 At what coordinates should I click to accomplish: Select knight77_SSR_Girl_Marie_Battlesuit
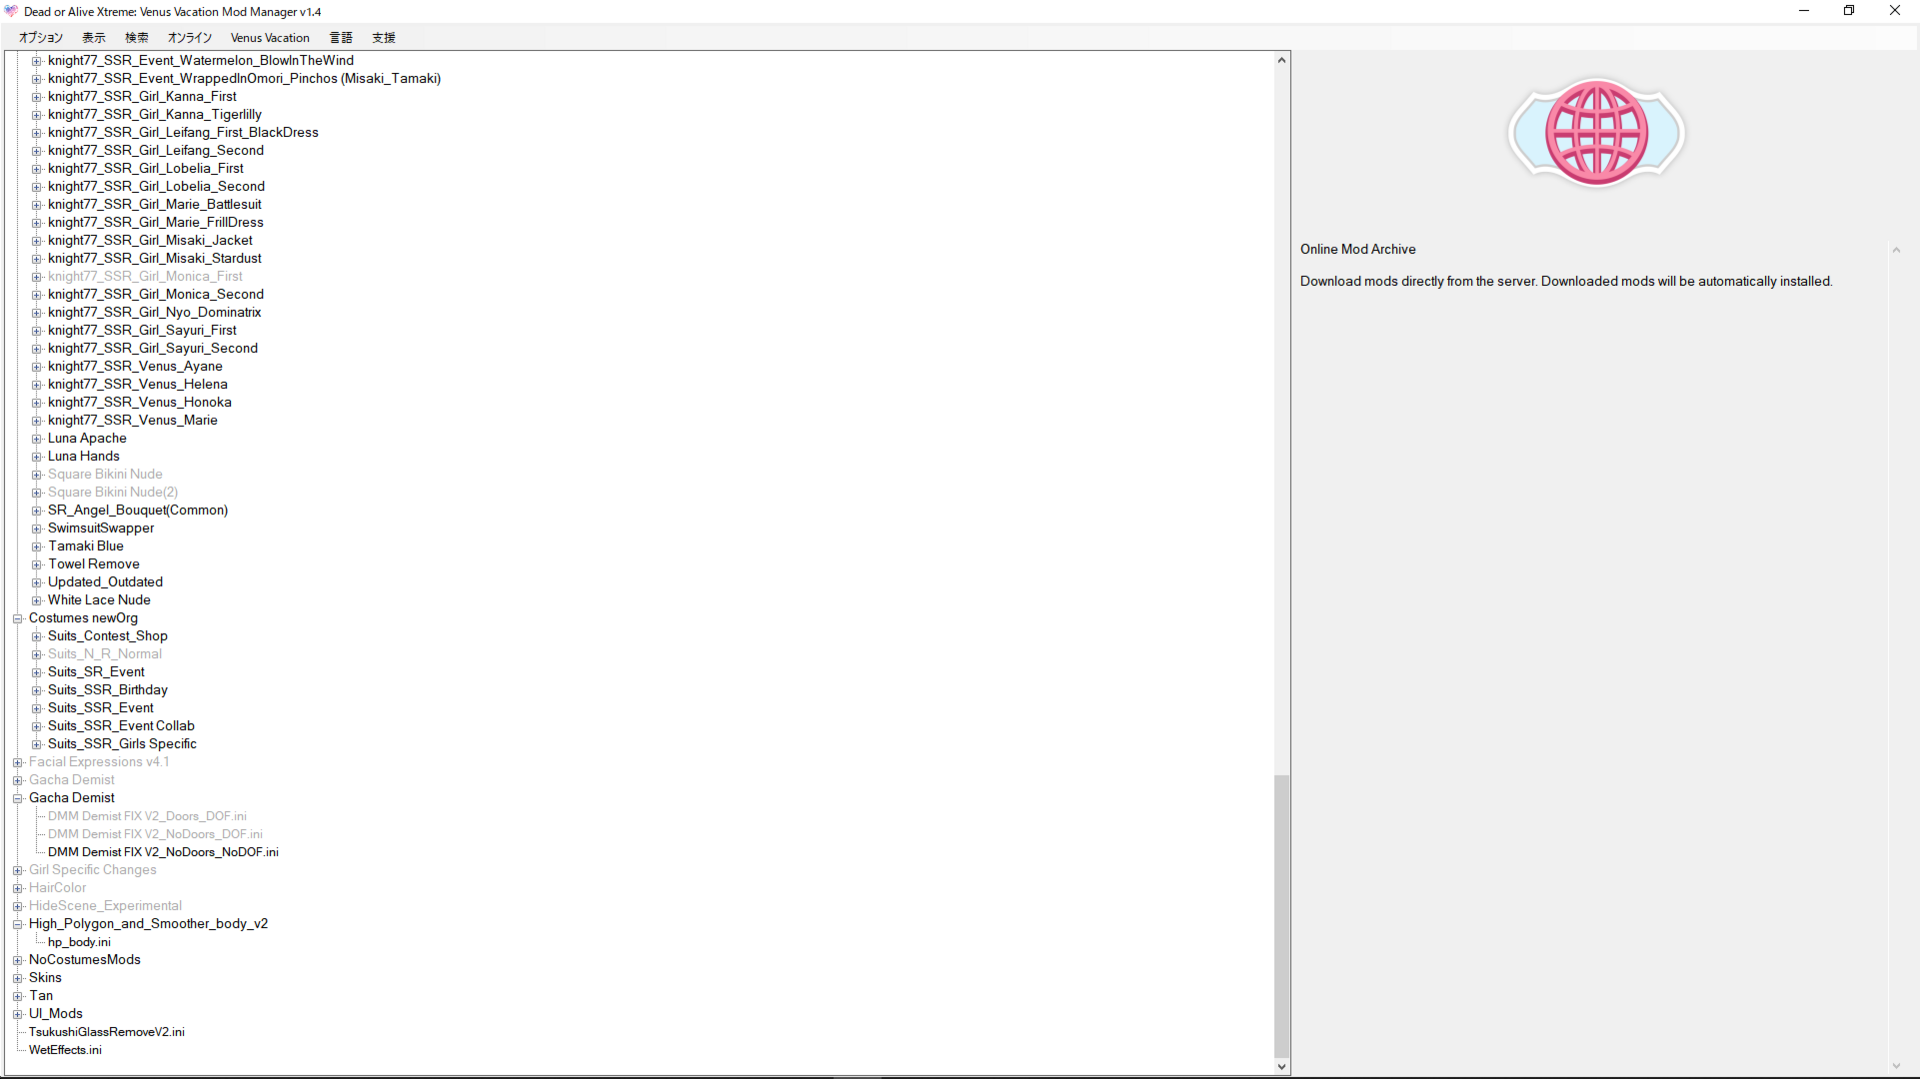(154, 205)
